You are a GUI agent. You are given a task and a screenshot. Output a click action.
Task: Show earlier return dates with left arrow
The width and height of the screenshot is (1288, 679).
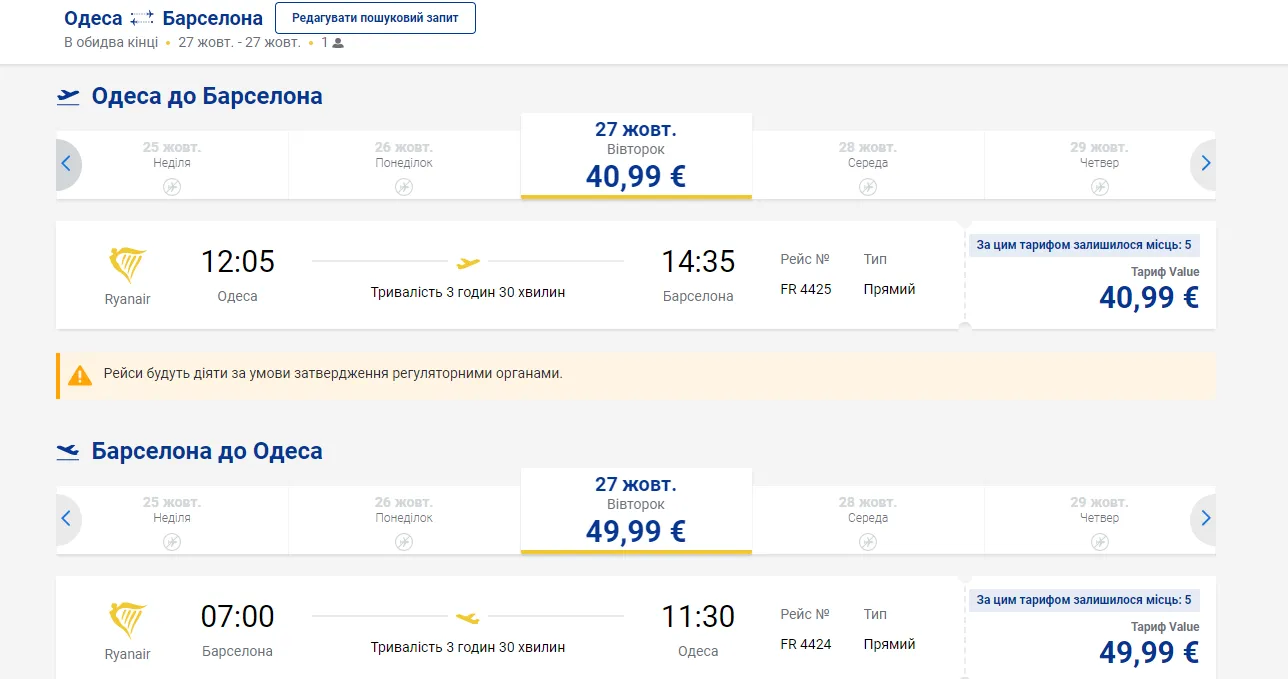[67, 519]
